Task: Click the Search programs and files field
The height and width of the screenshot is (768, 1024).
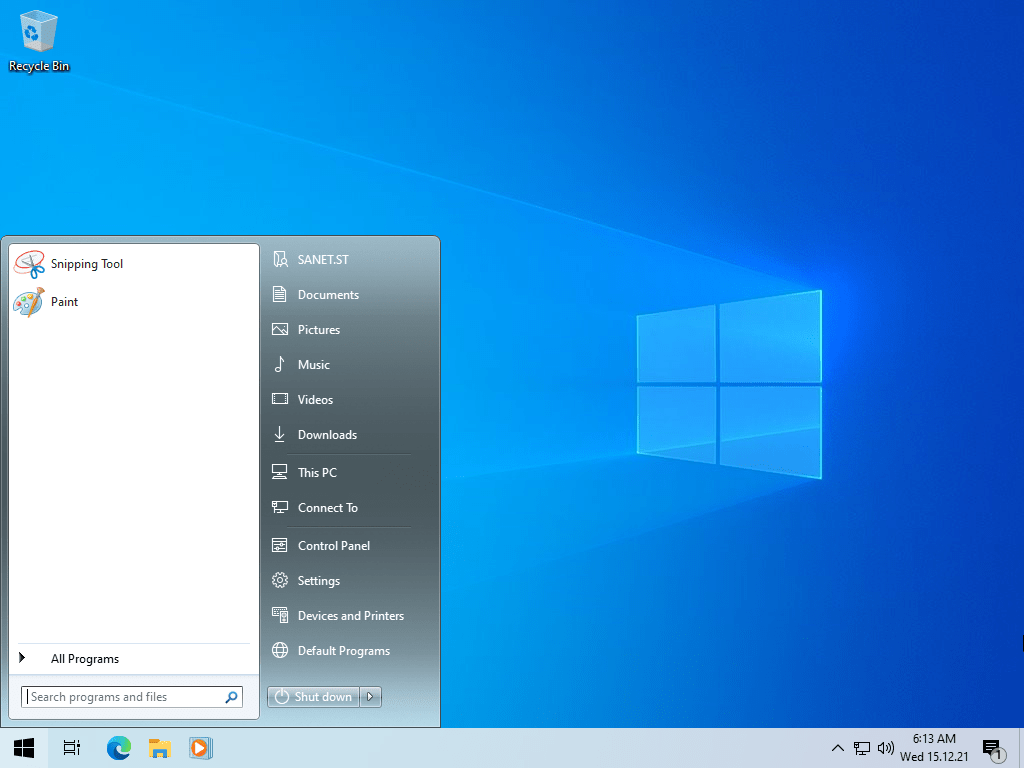Action: 132,697
